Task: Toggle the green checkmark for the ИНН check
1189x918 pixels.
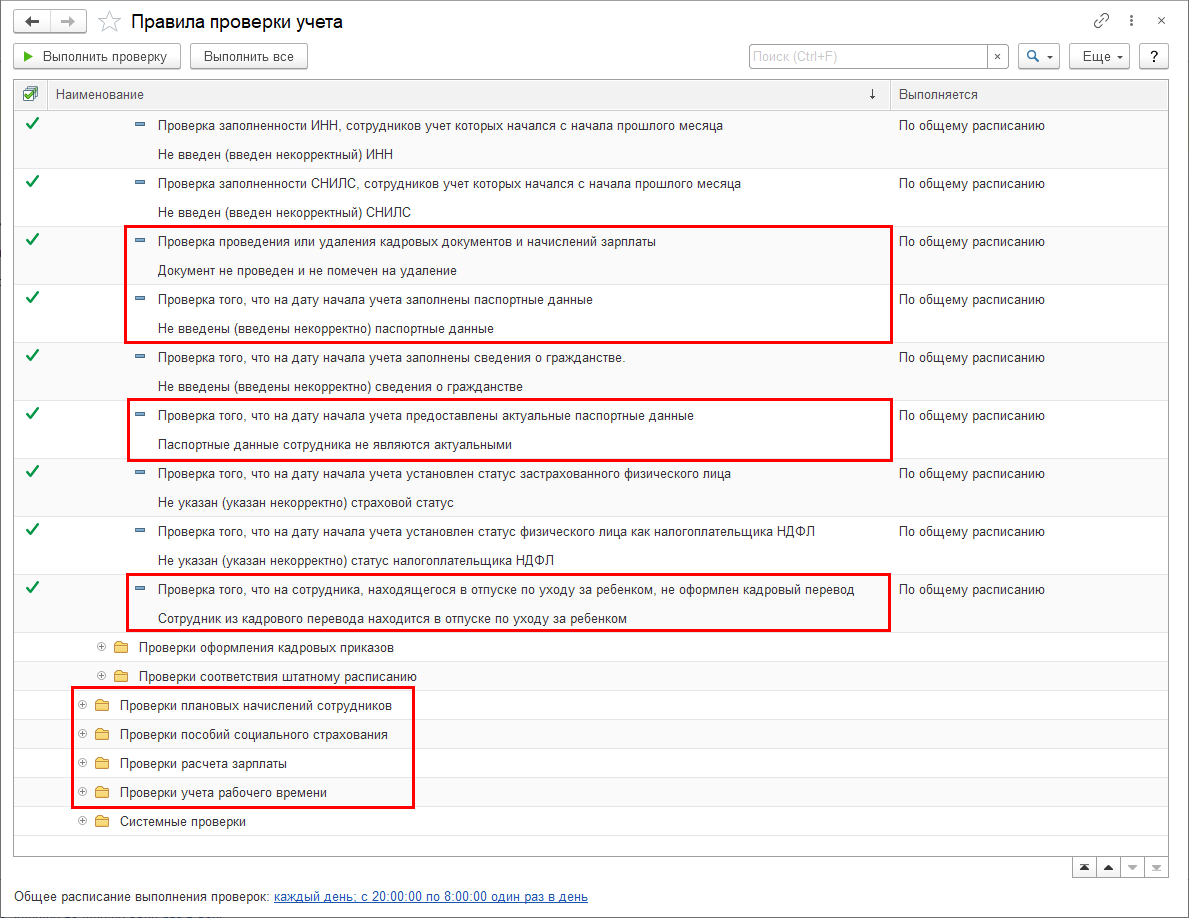Action: click(x=32, y=124)
